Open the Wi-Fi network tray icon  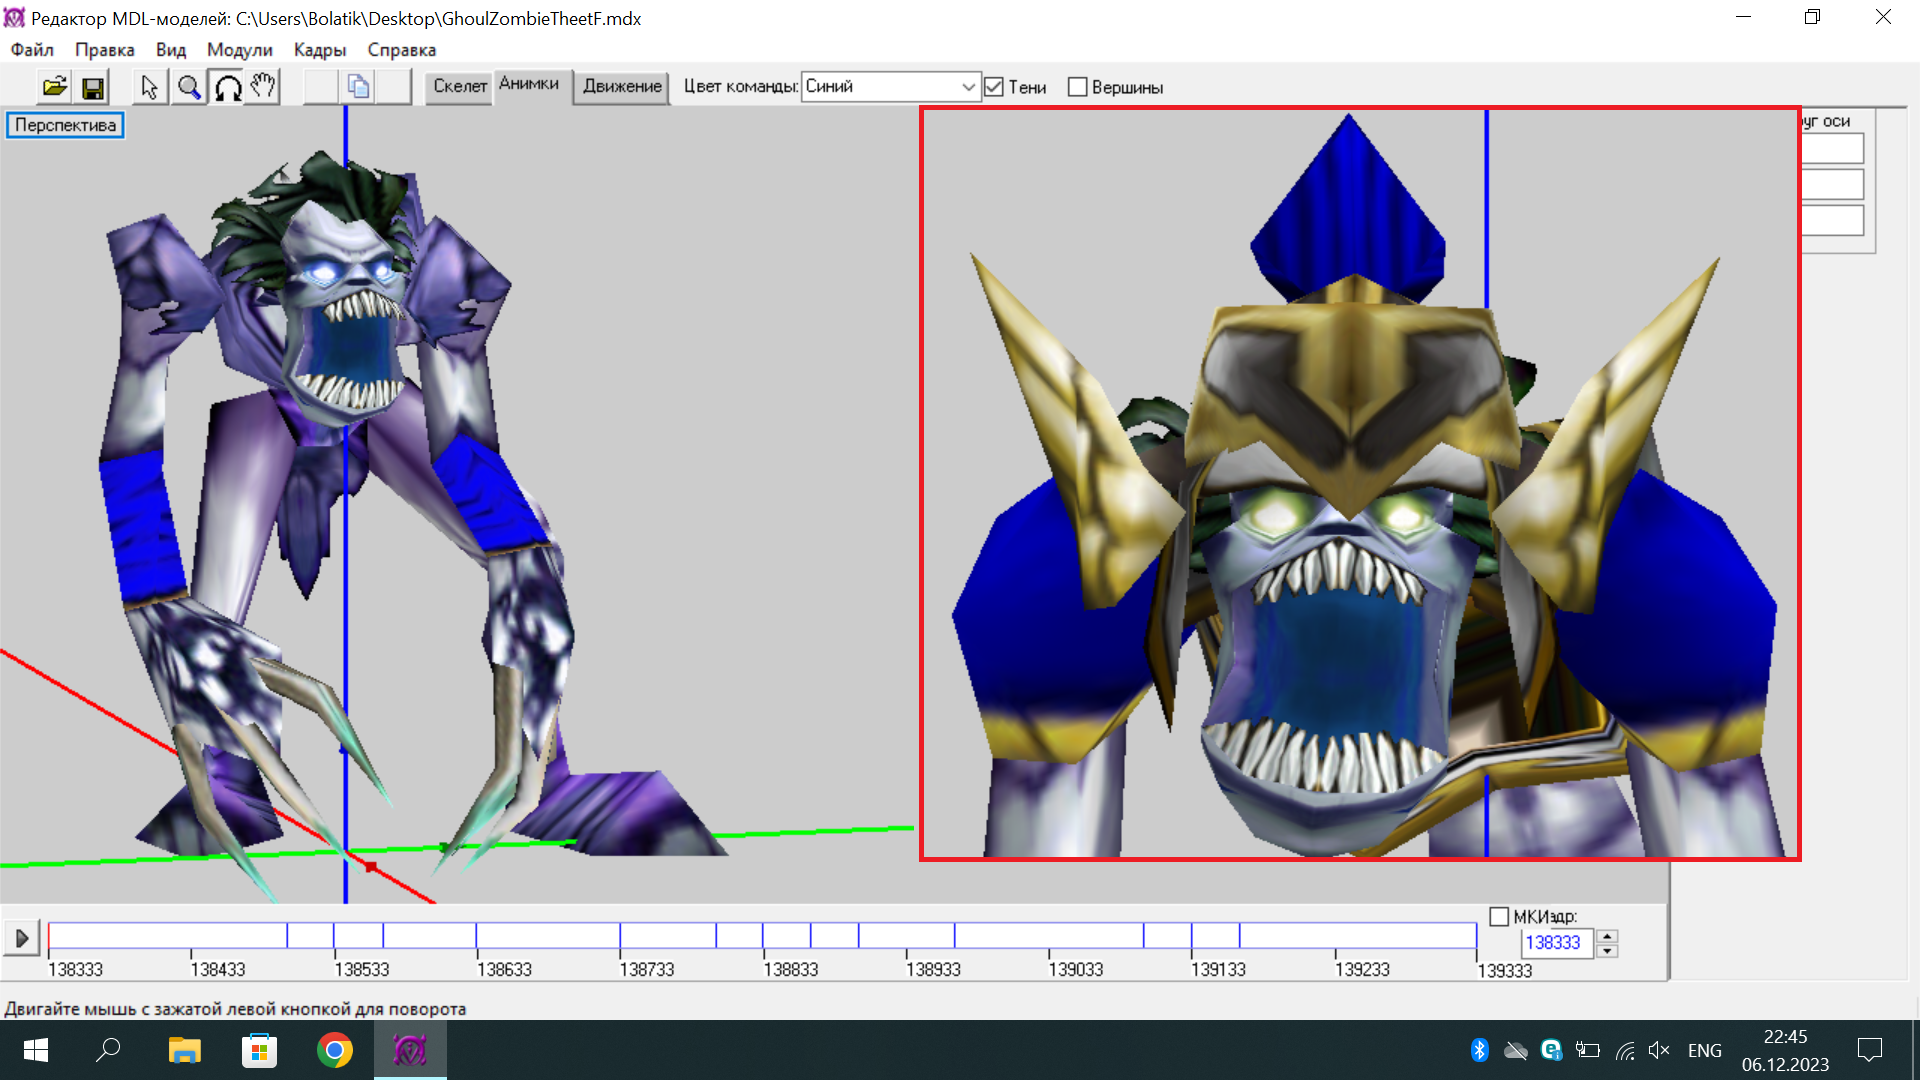tap(1625, 1050)
